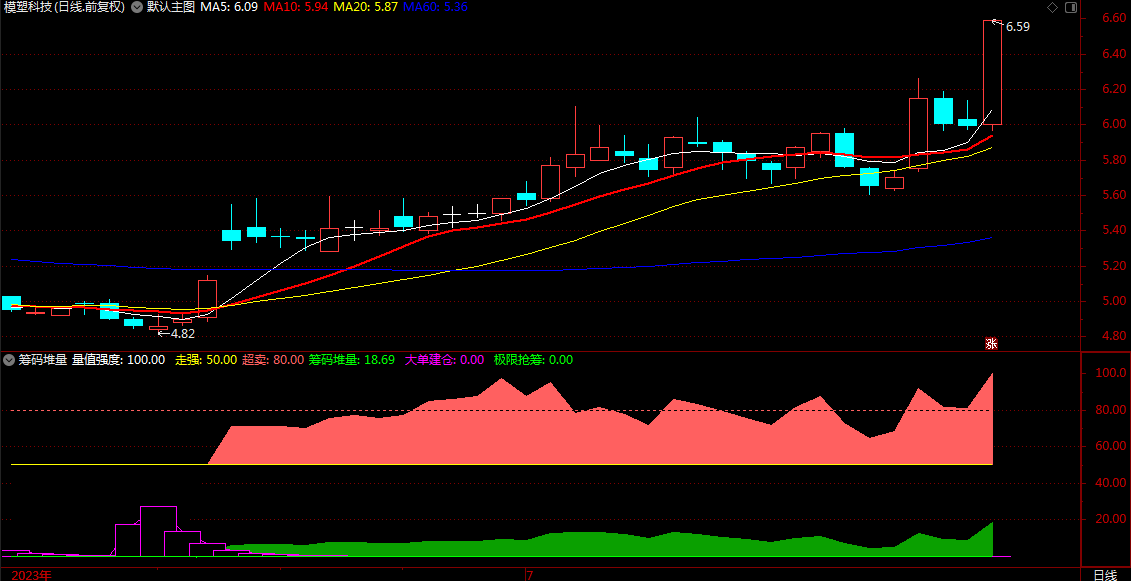Click the yellow 走强: 50.00 readout

click(x=206, y=359)
